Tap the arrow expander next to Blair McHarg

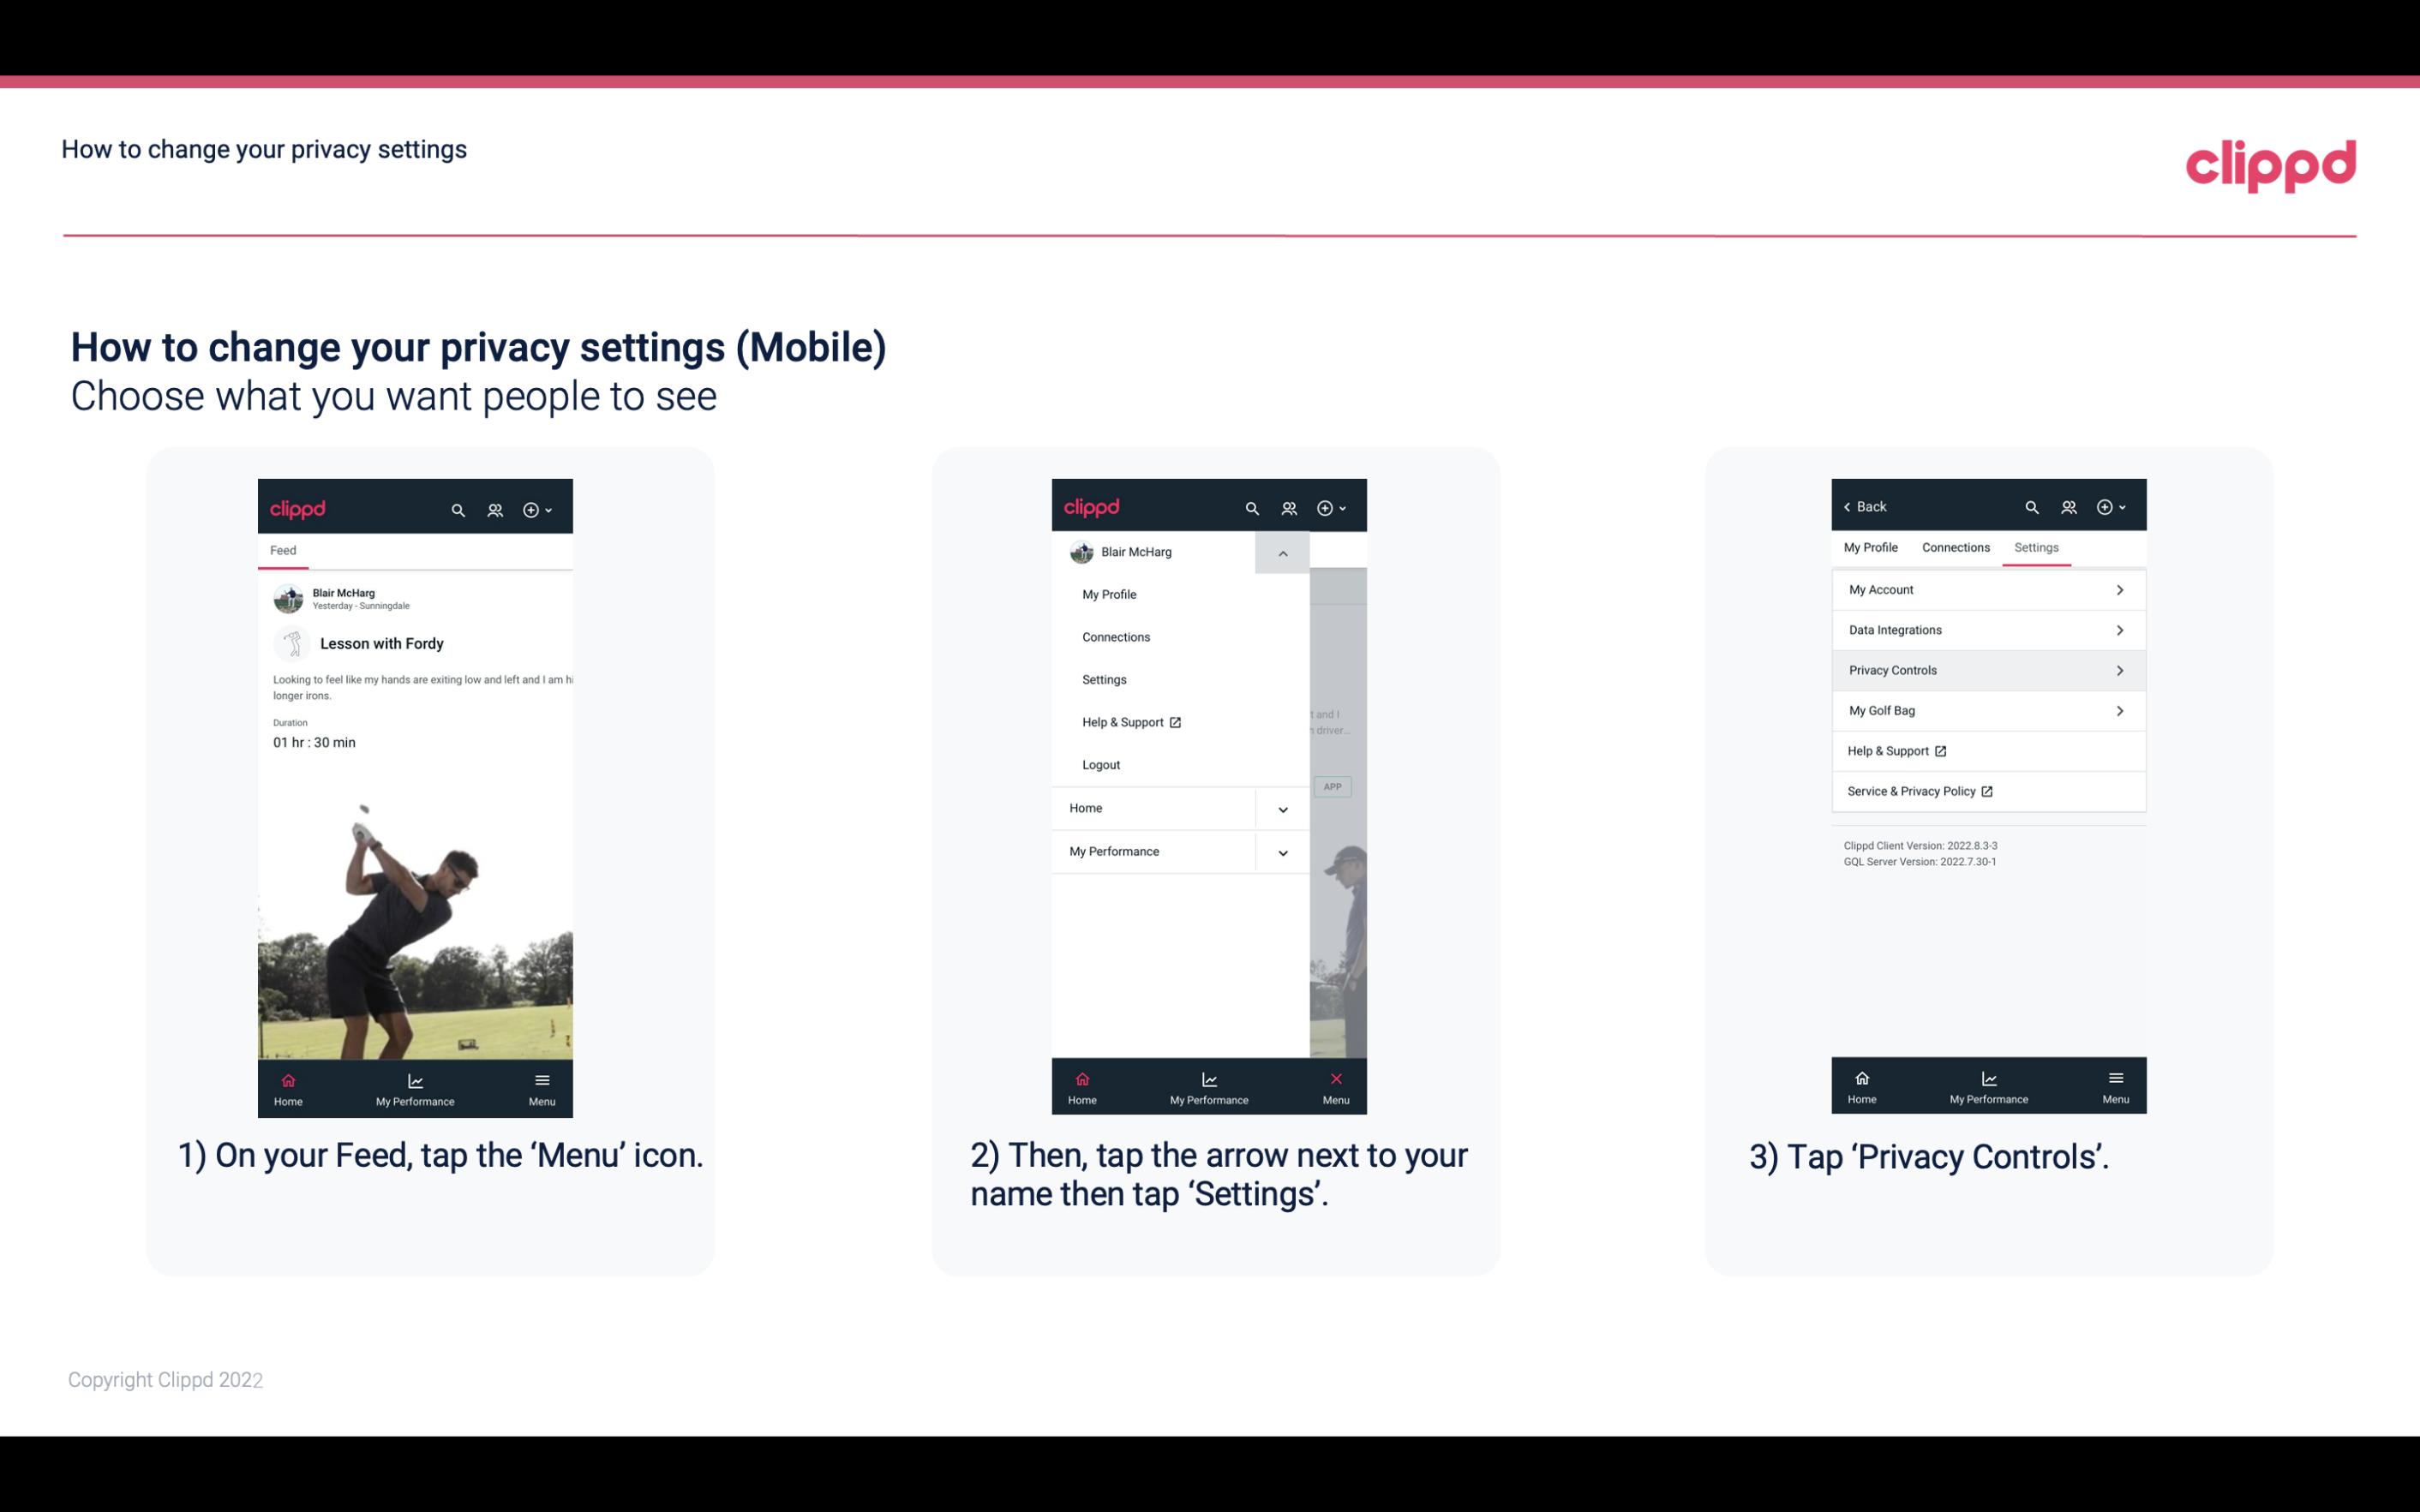(x=1282, y=553)
